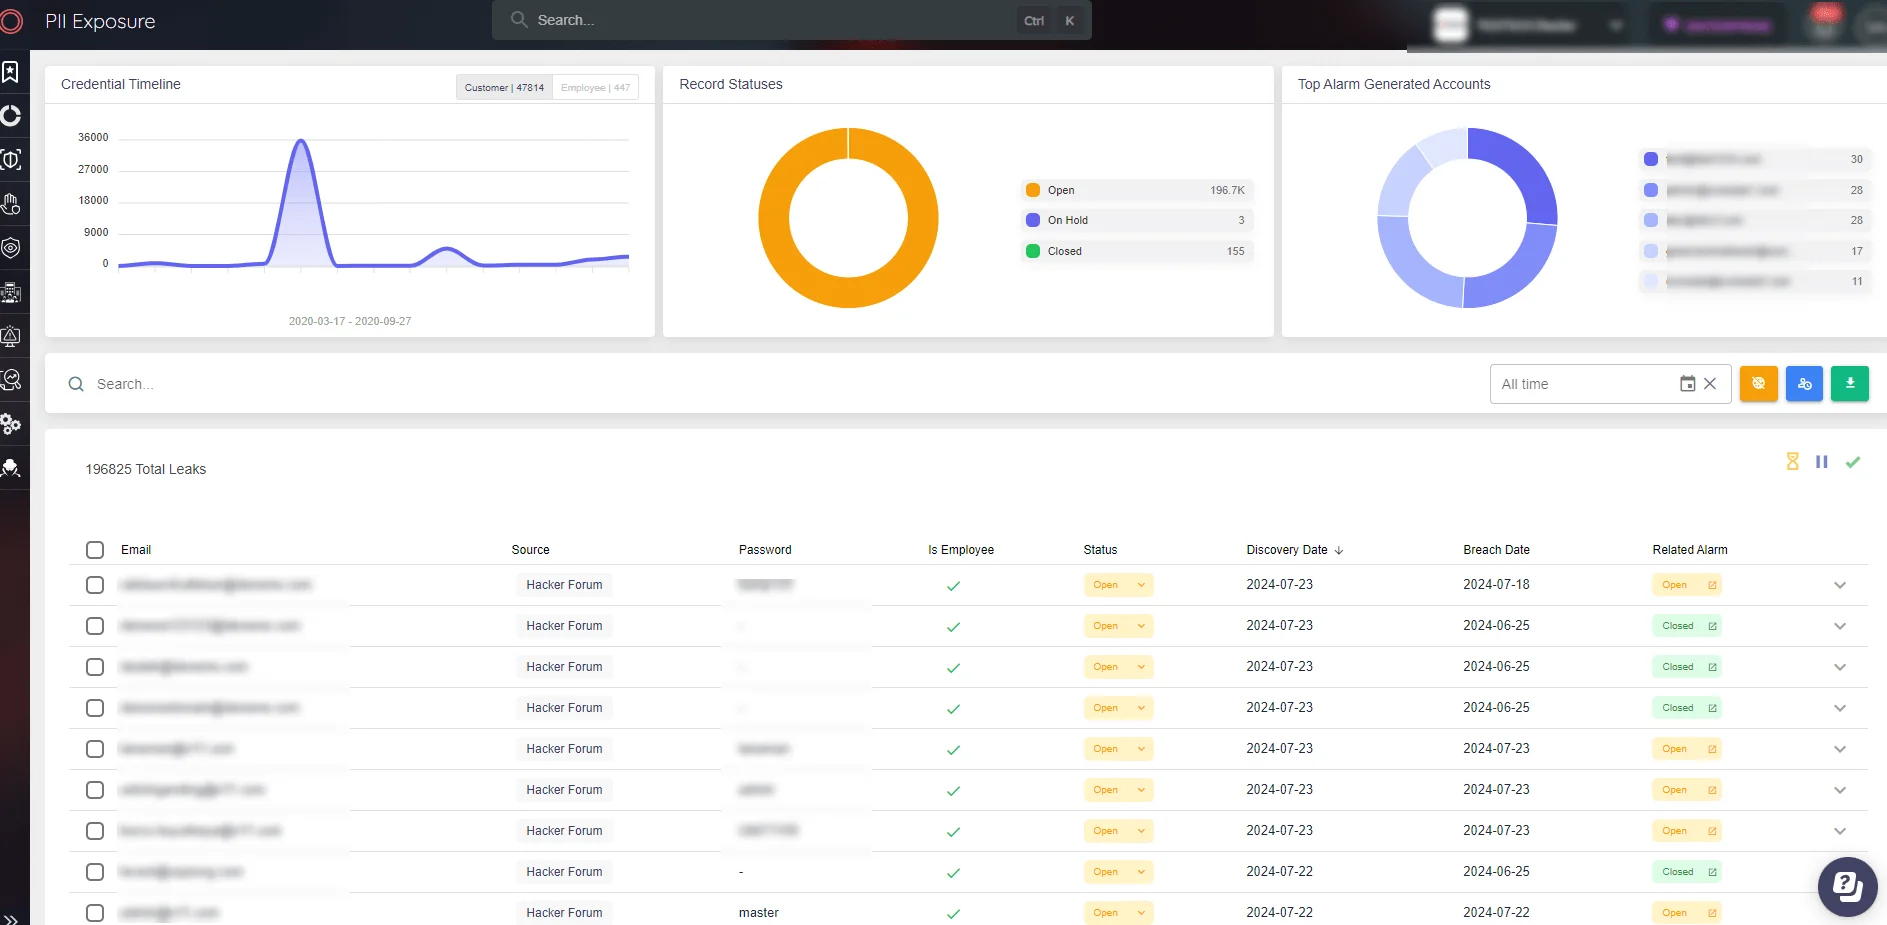1887x925 pixels.
Task: Clear the All time date filter with X
Action: 1710,384
